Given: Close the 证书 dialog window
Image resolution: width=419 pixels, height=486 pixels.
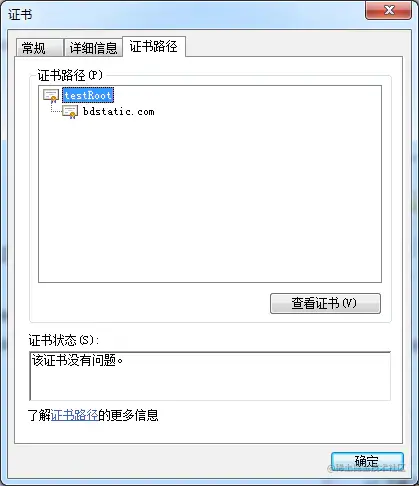Looking at the screenshot, I should (x=388, y=10).
